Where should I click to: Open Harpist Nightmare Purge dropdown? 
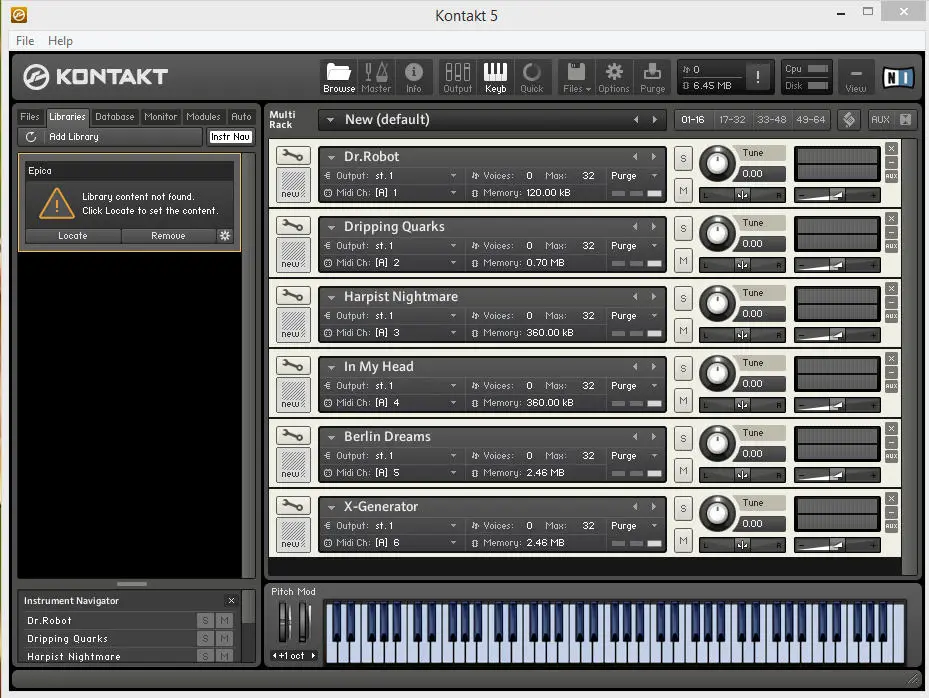[654, 316]
